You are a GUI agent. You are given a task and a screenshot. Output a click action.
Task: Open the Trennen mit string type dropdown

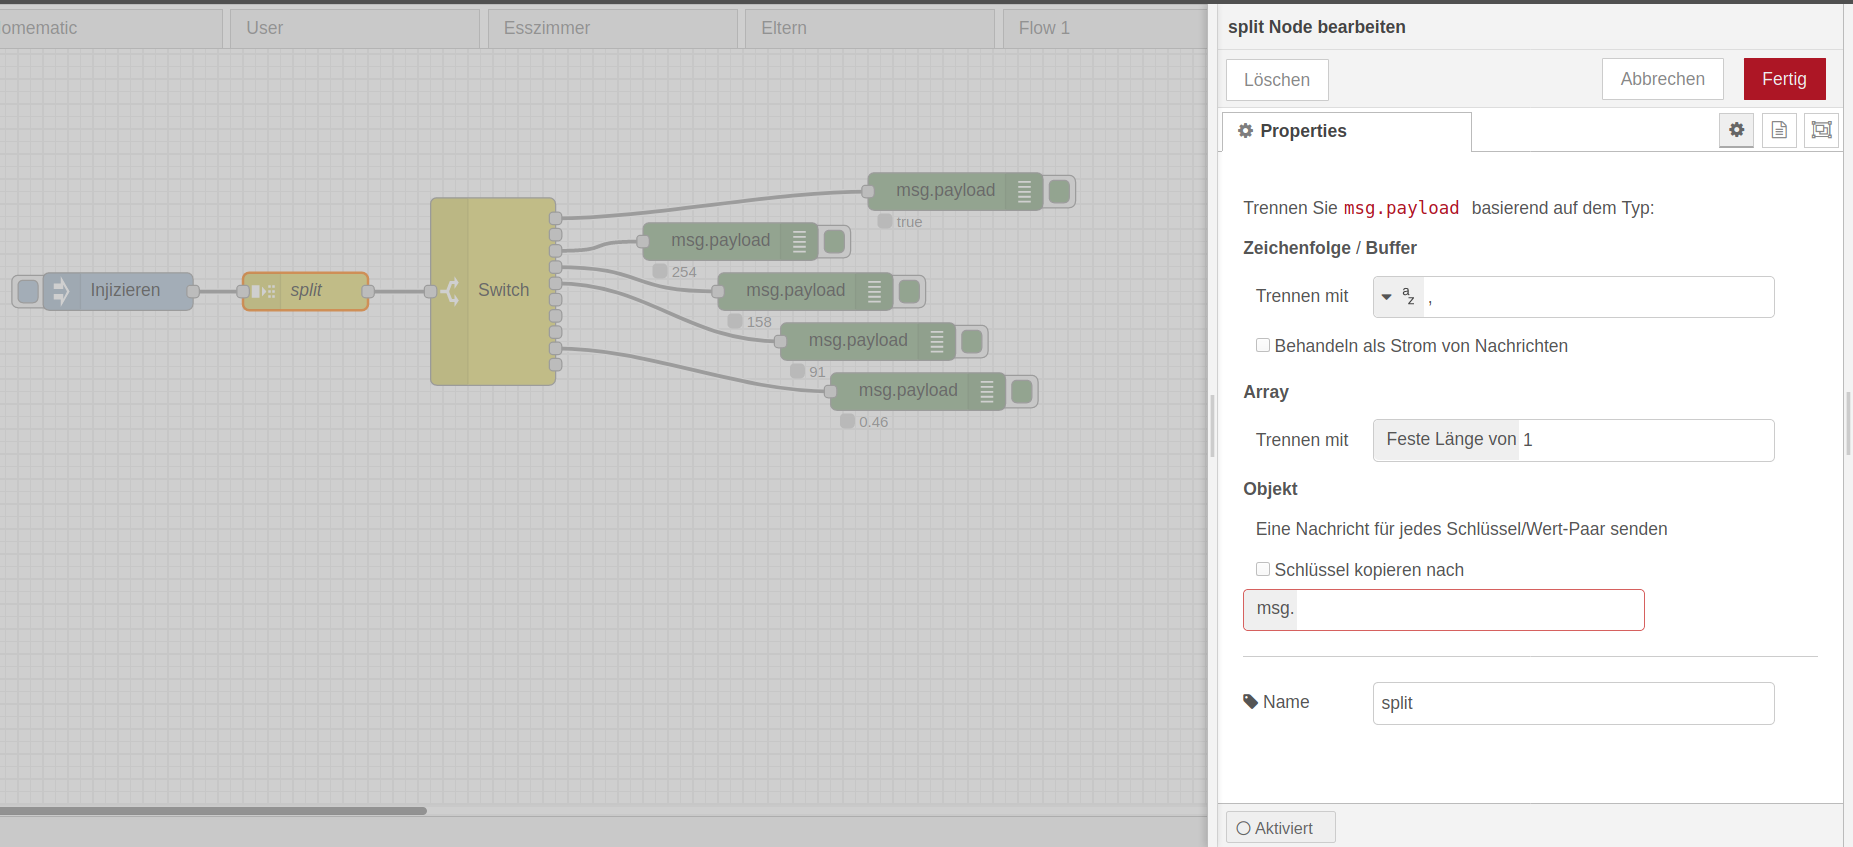coord(1398,297)
